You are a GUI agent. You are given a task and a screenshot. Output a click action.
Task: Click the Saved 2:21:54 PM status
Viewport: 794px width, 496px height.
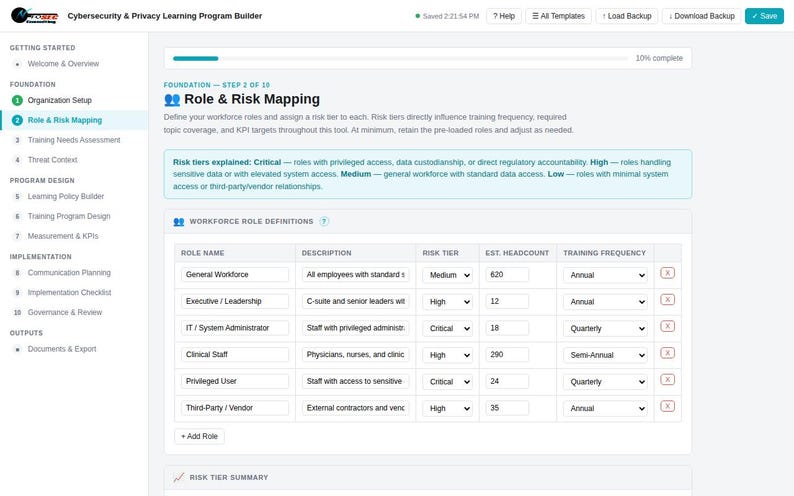[447, 16]
